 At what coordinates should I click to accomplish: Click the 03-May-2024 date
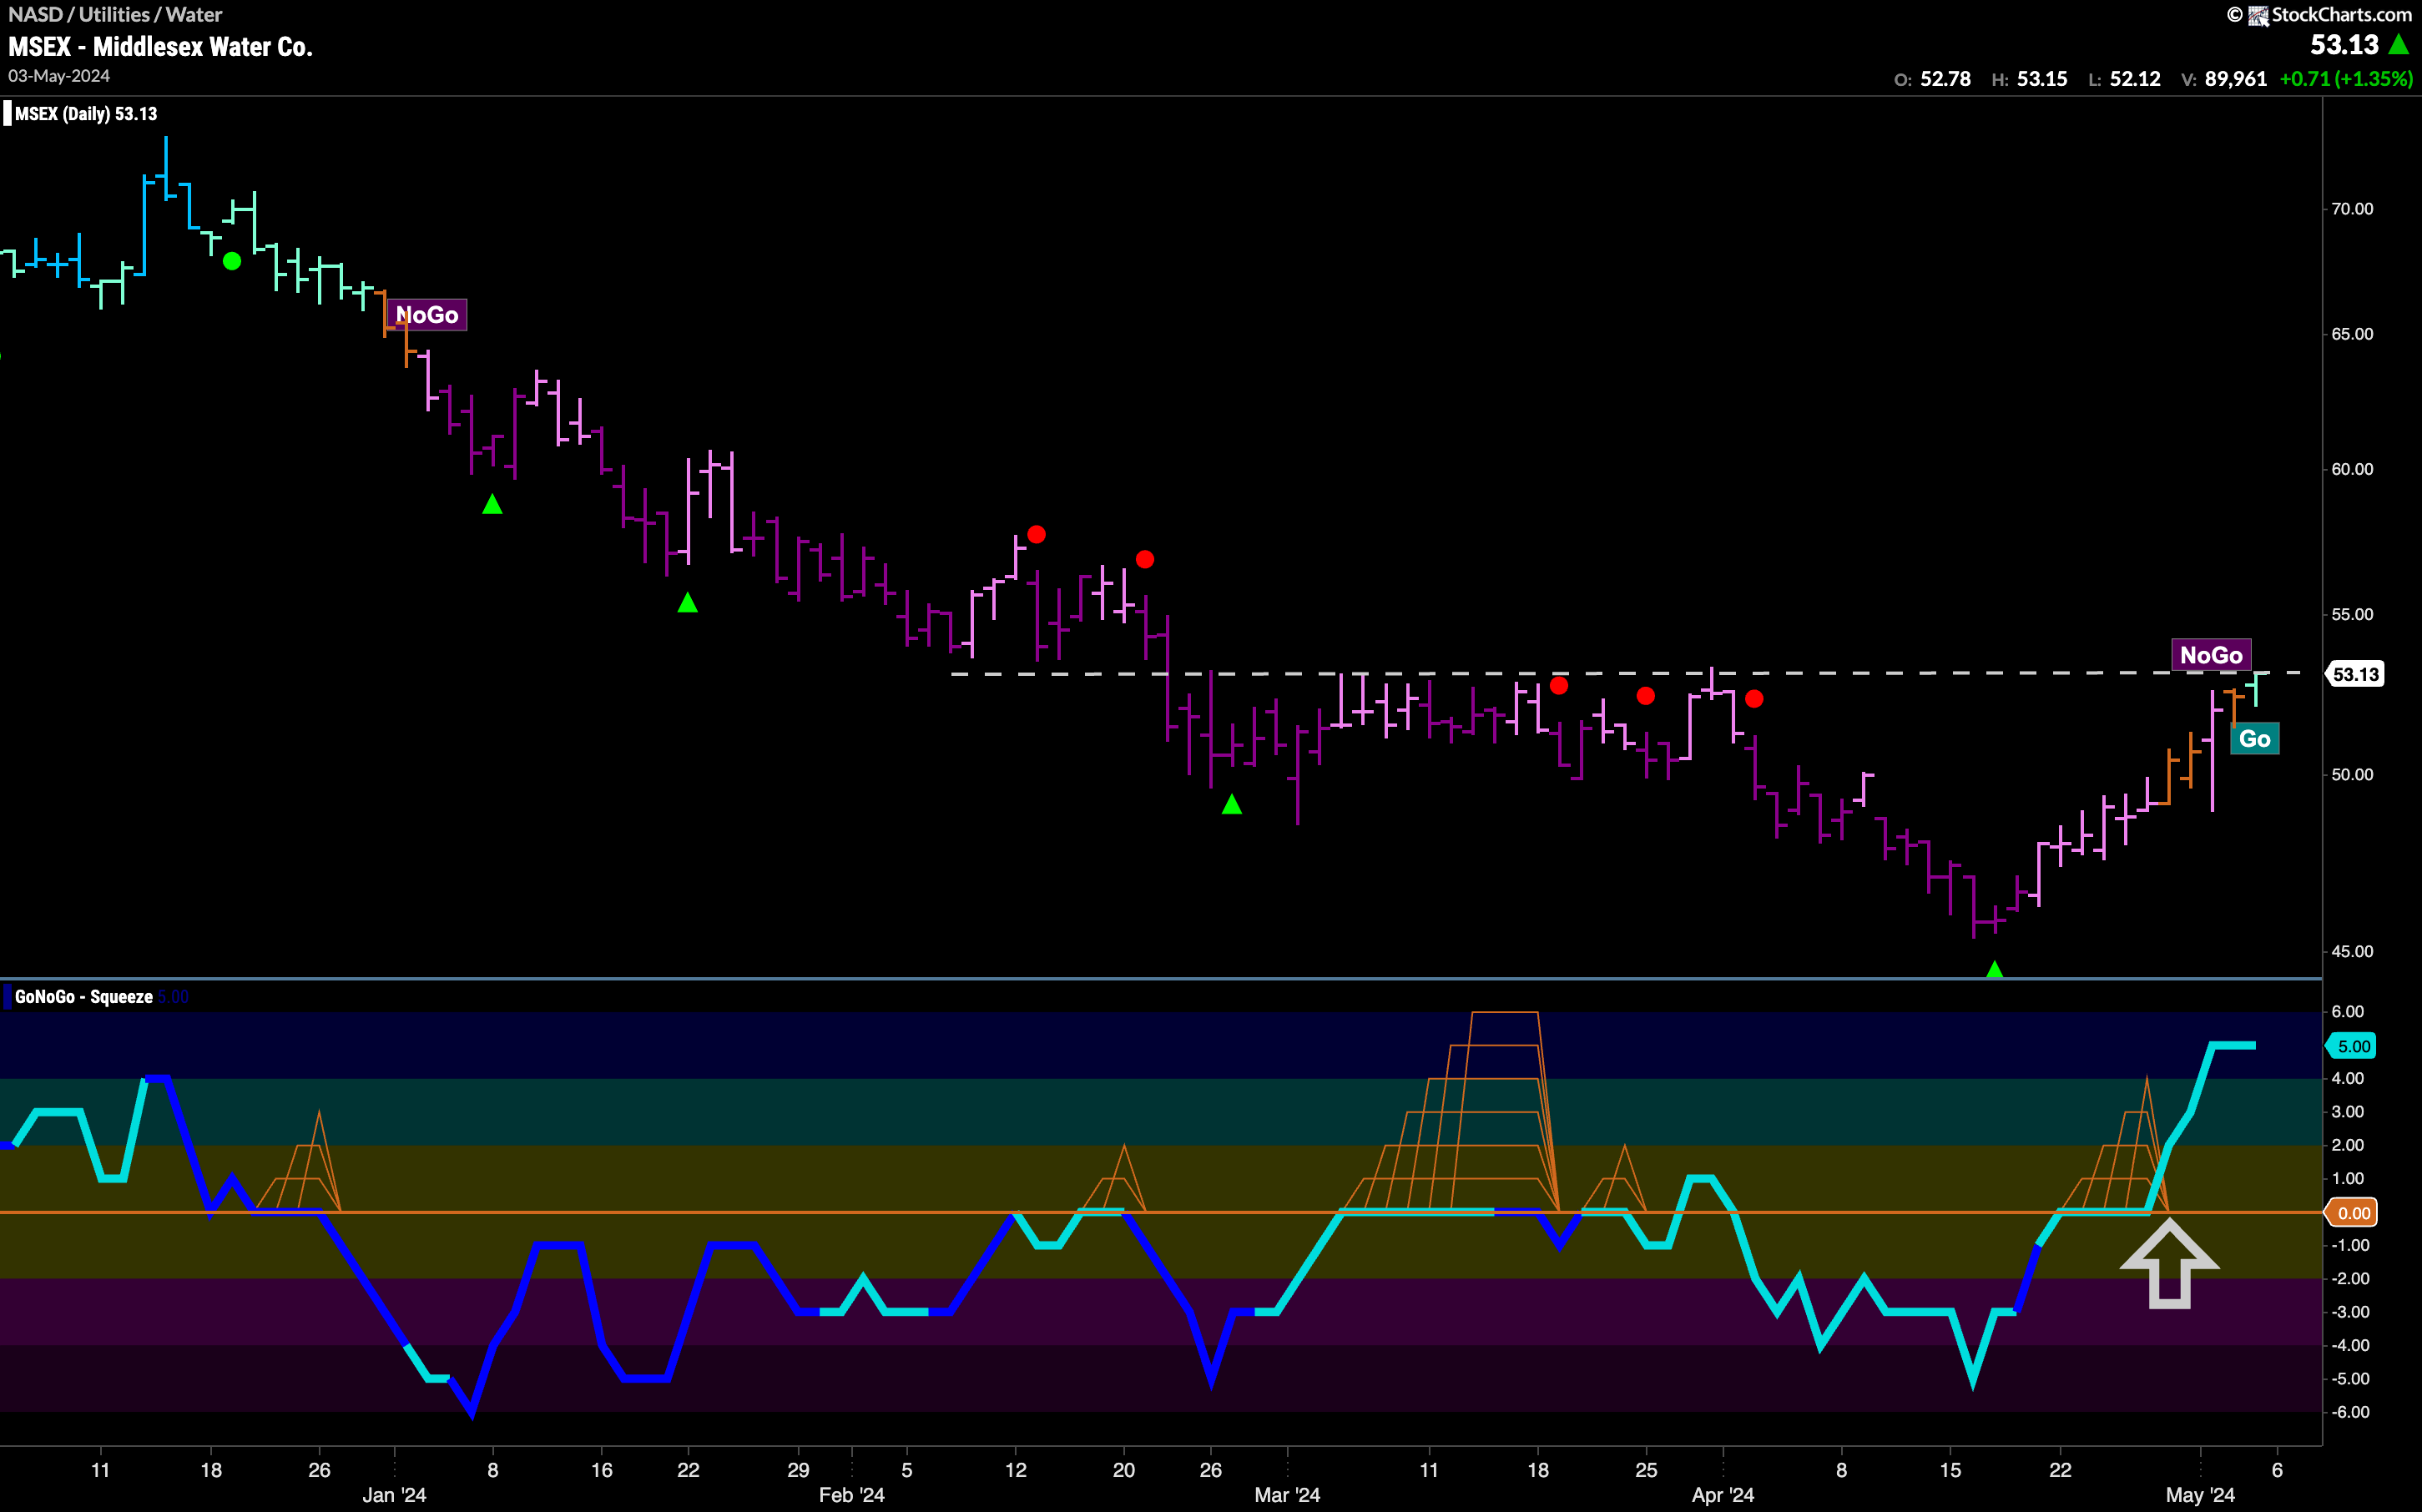click(59, 76)
